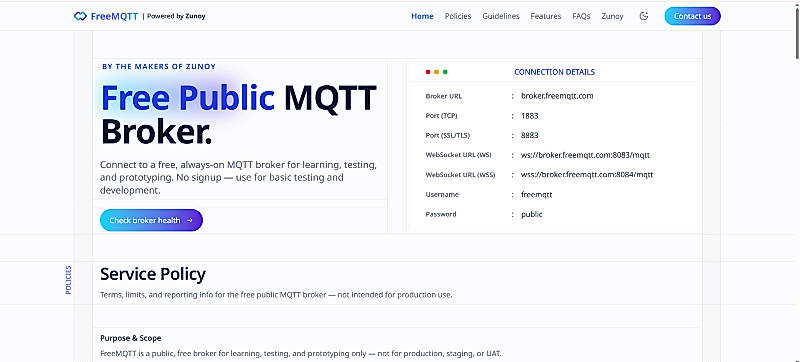Toggle dark mode moon icon
Screen dimensions: 800x362
pyautogui.click(x=644, y=16)
